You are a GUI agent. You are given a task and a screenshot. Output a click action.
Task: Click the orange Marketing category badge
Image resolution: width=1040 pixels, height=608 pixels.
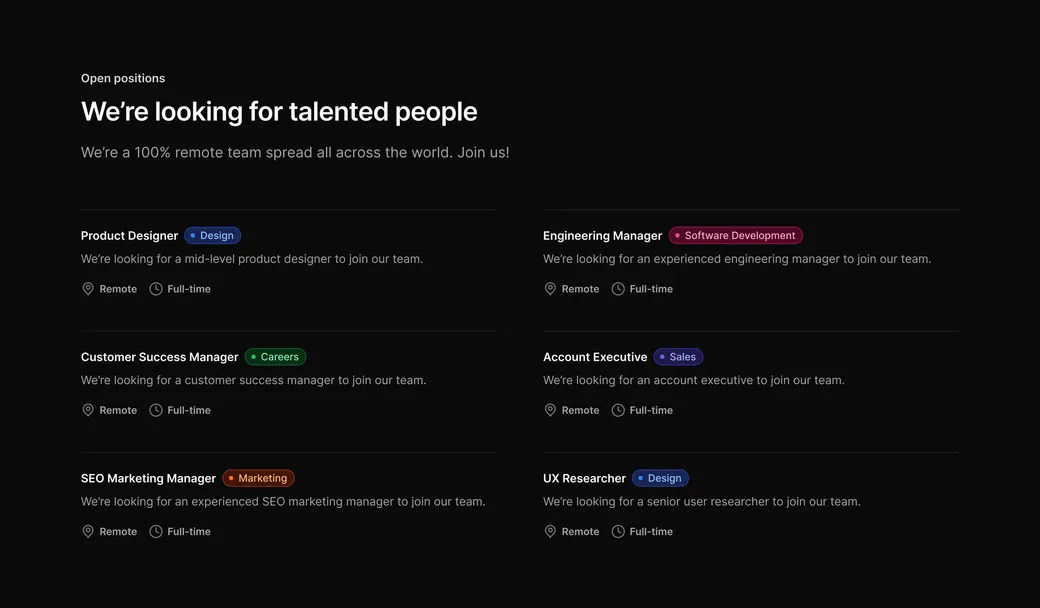[258, 478]
